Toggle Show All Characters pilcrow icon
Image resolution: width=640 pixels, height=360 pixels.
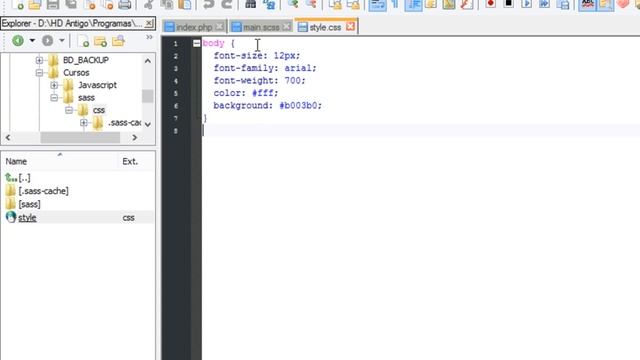click(x=395, y=4)
